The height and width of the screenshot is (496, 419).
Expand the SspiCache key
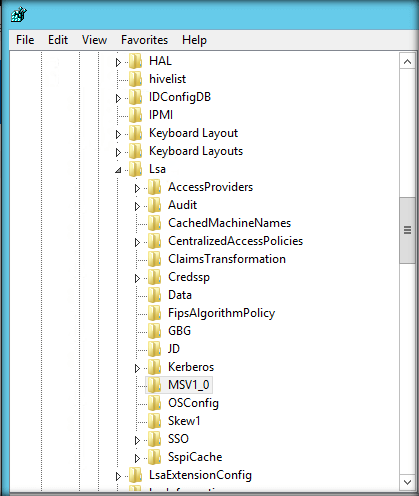pos(137,458)
